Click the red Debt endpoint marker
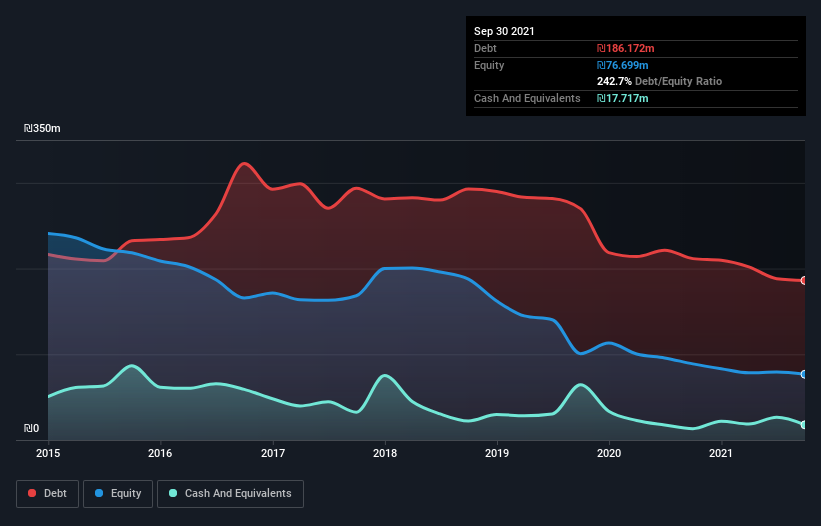 tap(804, 281)
